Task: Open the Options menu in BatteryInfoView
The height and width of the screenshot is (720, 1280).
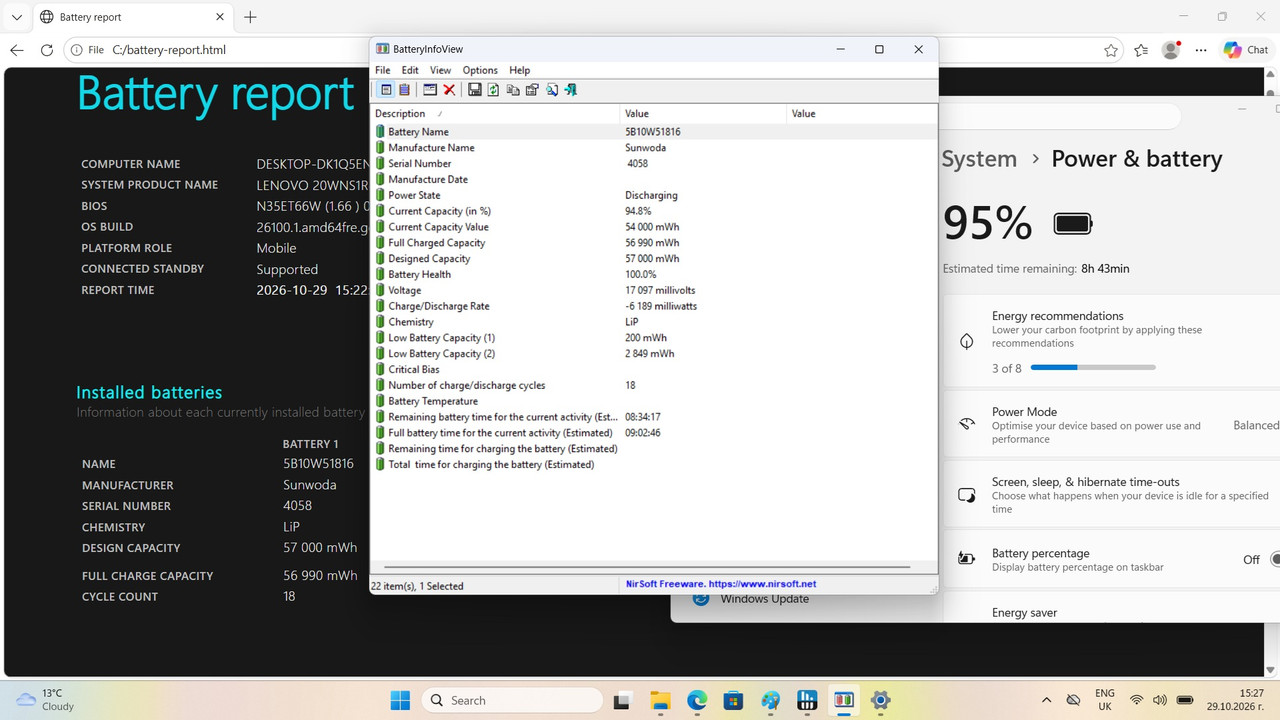Action: 480,70
